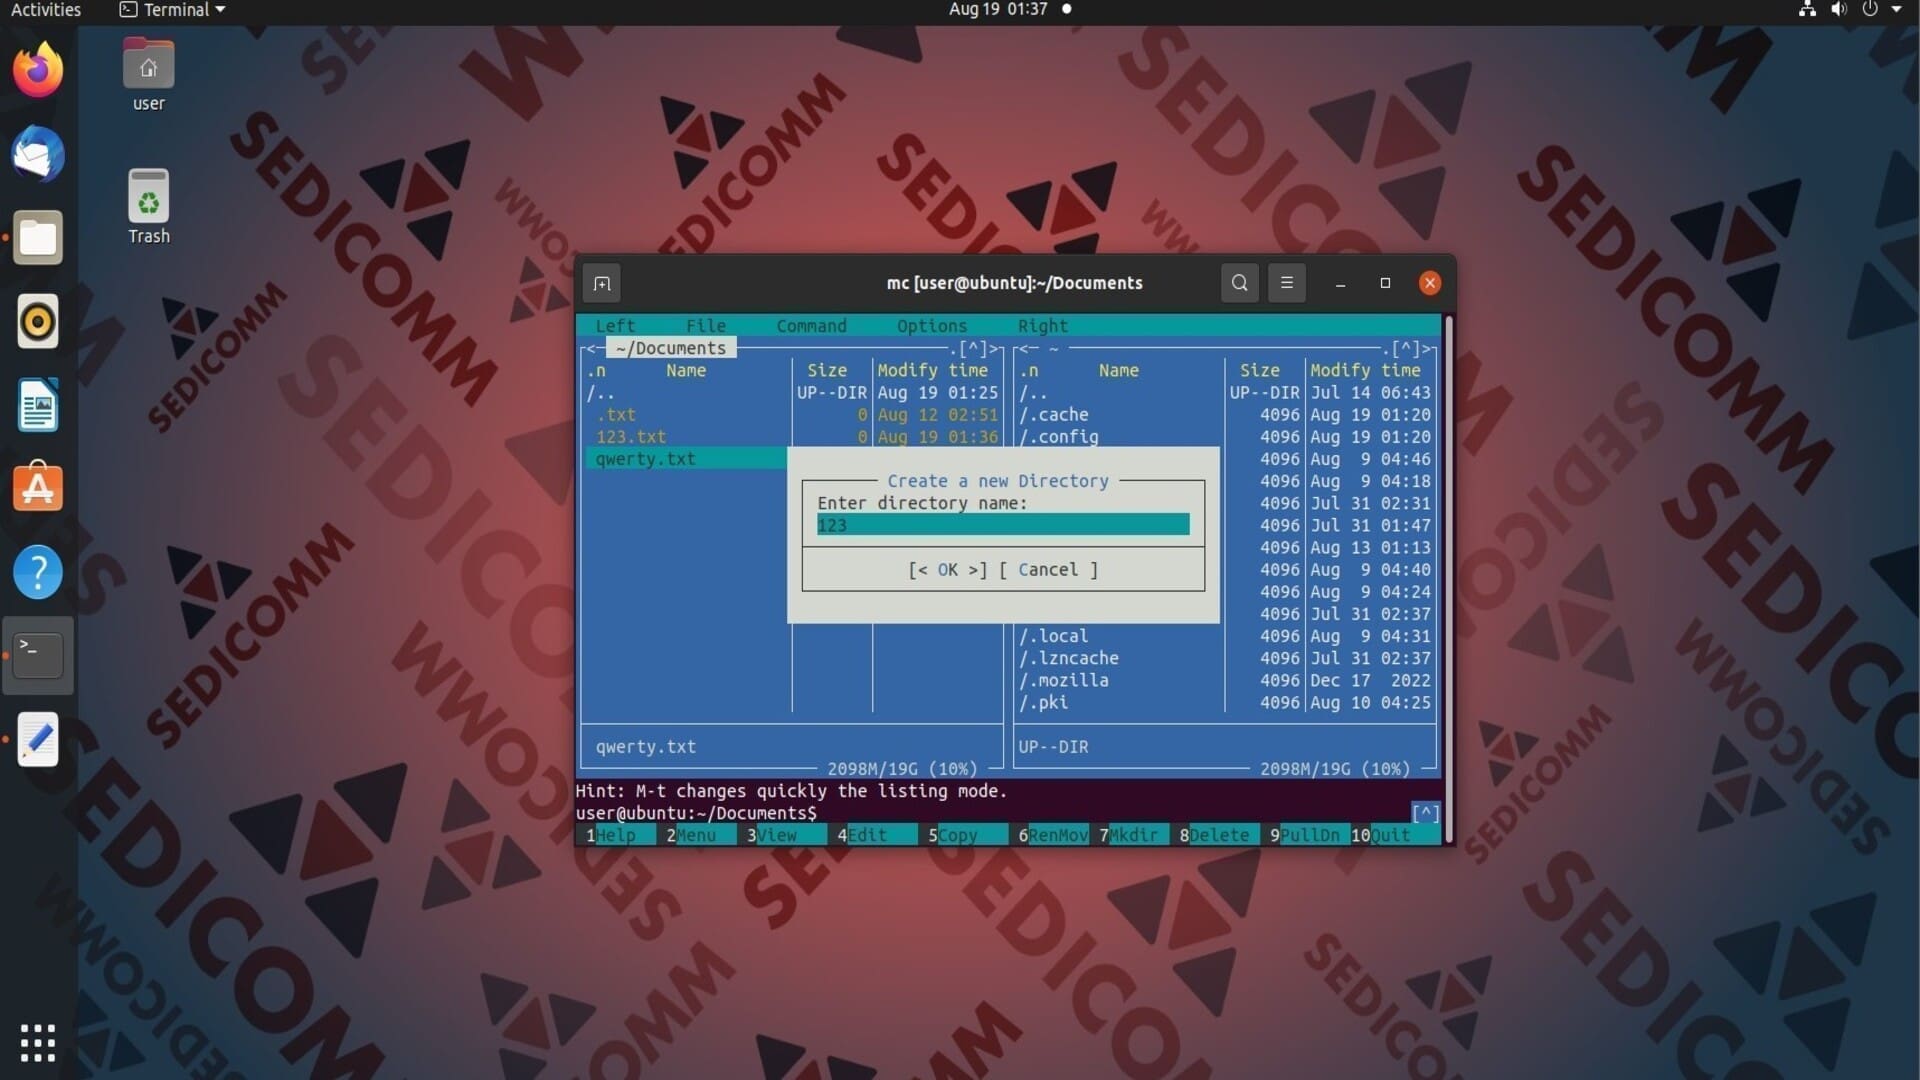Select 123.txt in left panel

pos(631,437)
